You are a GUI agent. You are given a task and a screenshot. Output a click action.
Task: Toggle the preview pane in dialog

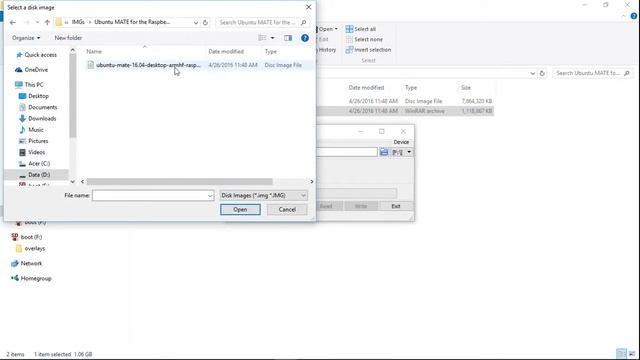click(288, 38)
